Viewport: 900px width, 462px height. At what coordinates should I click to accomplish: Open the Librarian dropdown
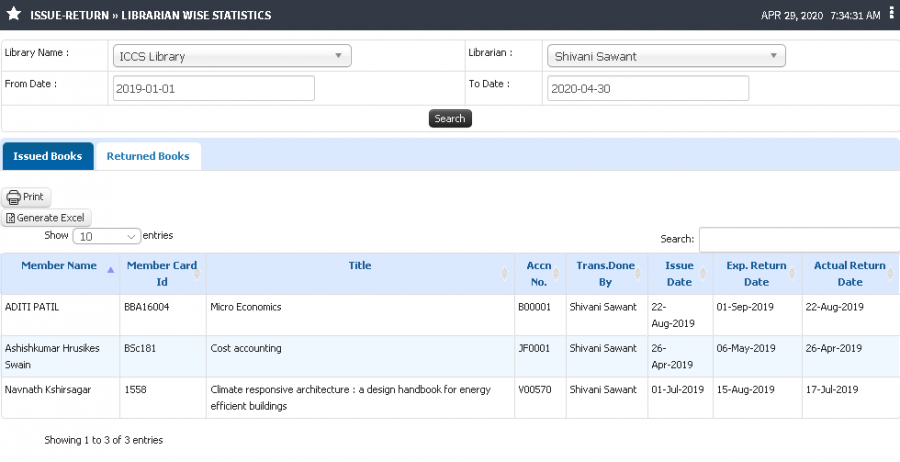click(x=666, y=56)
